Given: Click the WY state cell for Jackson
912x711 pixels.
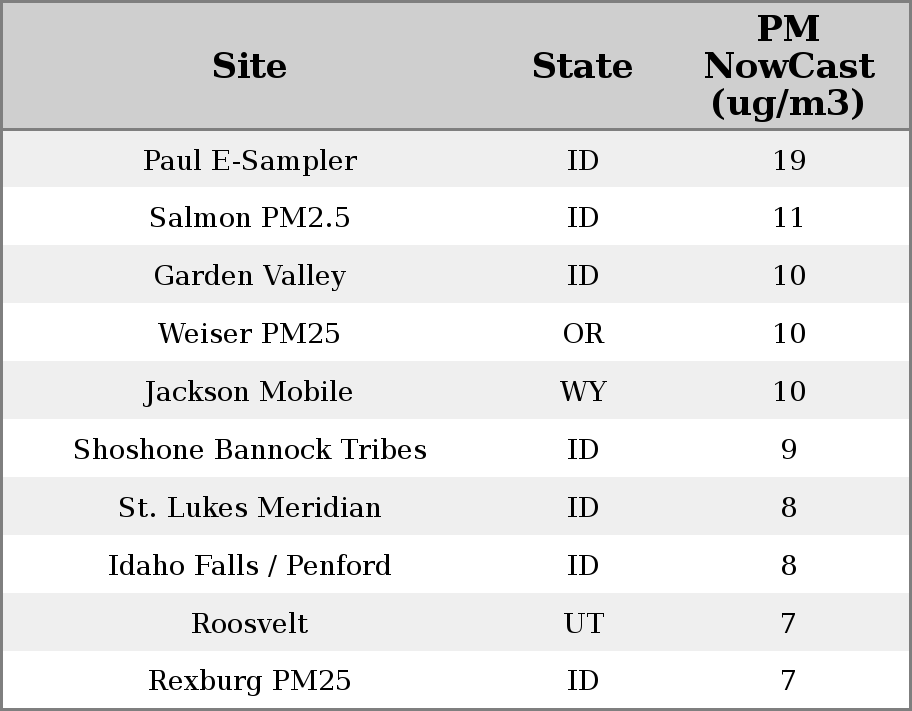Looking at the screenshot, I should (x=583, y=392).
